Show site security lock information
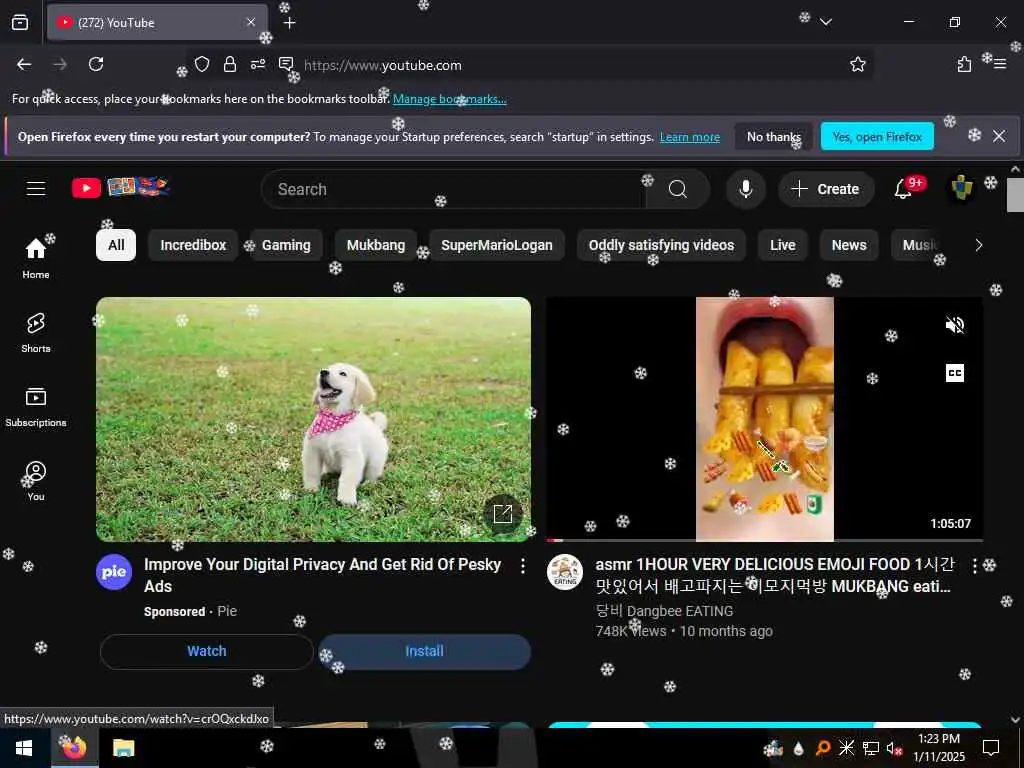This screenshot has height=768, width=1024. pyautogui.click(x=230, y=64)
